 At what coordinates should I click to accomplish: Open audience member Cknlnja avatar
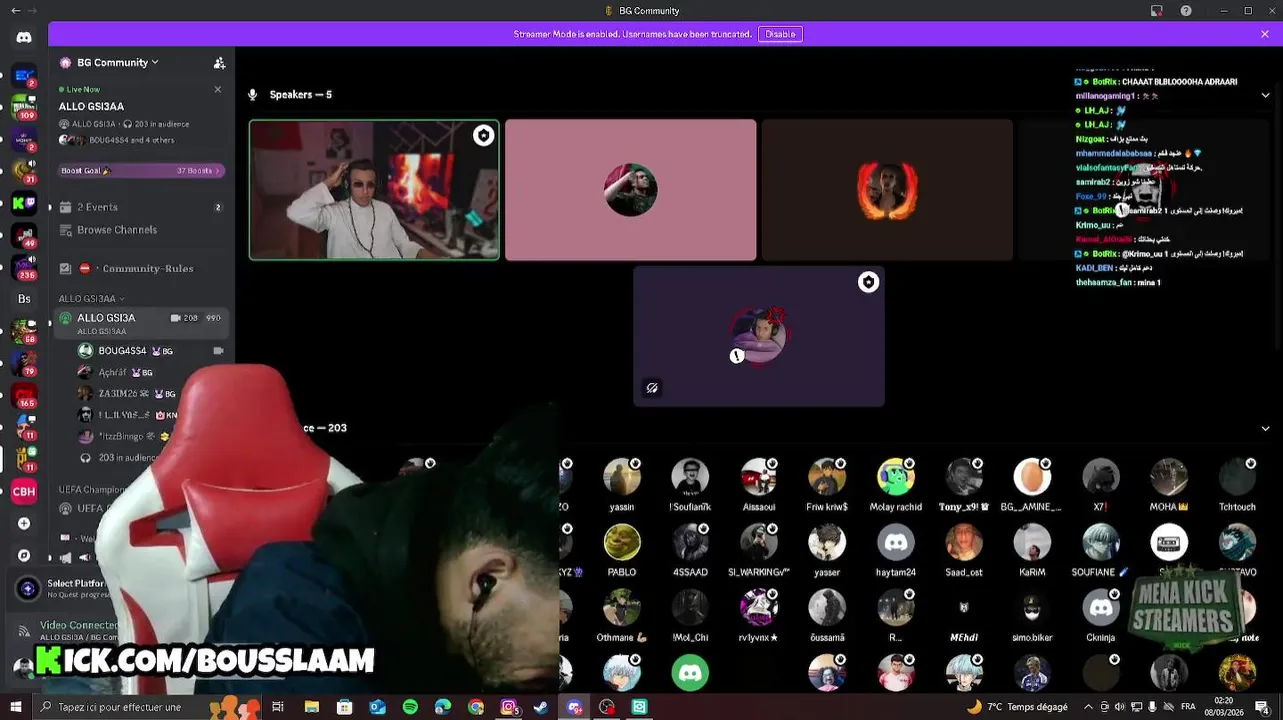pos(1101,607)
